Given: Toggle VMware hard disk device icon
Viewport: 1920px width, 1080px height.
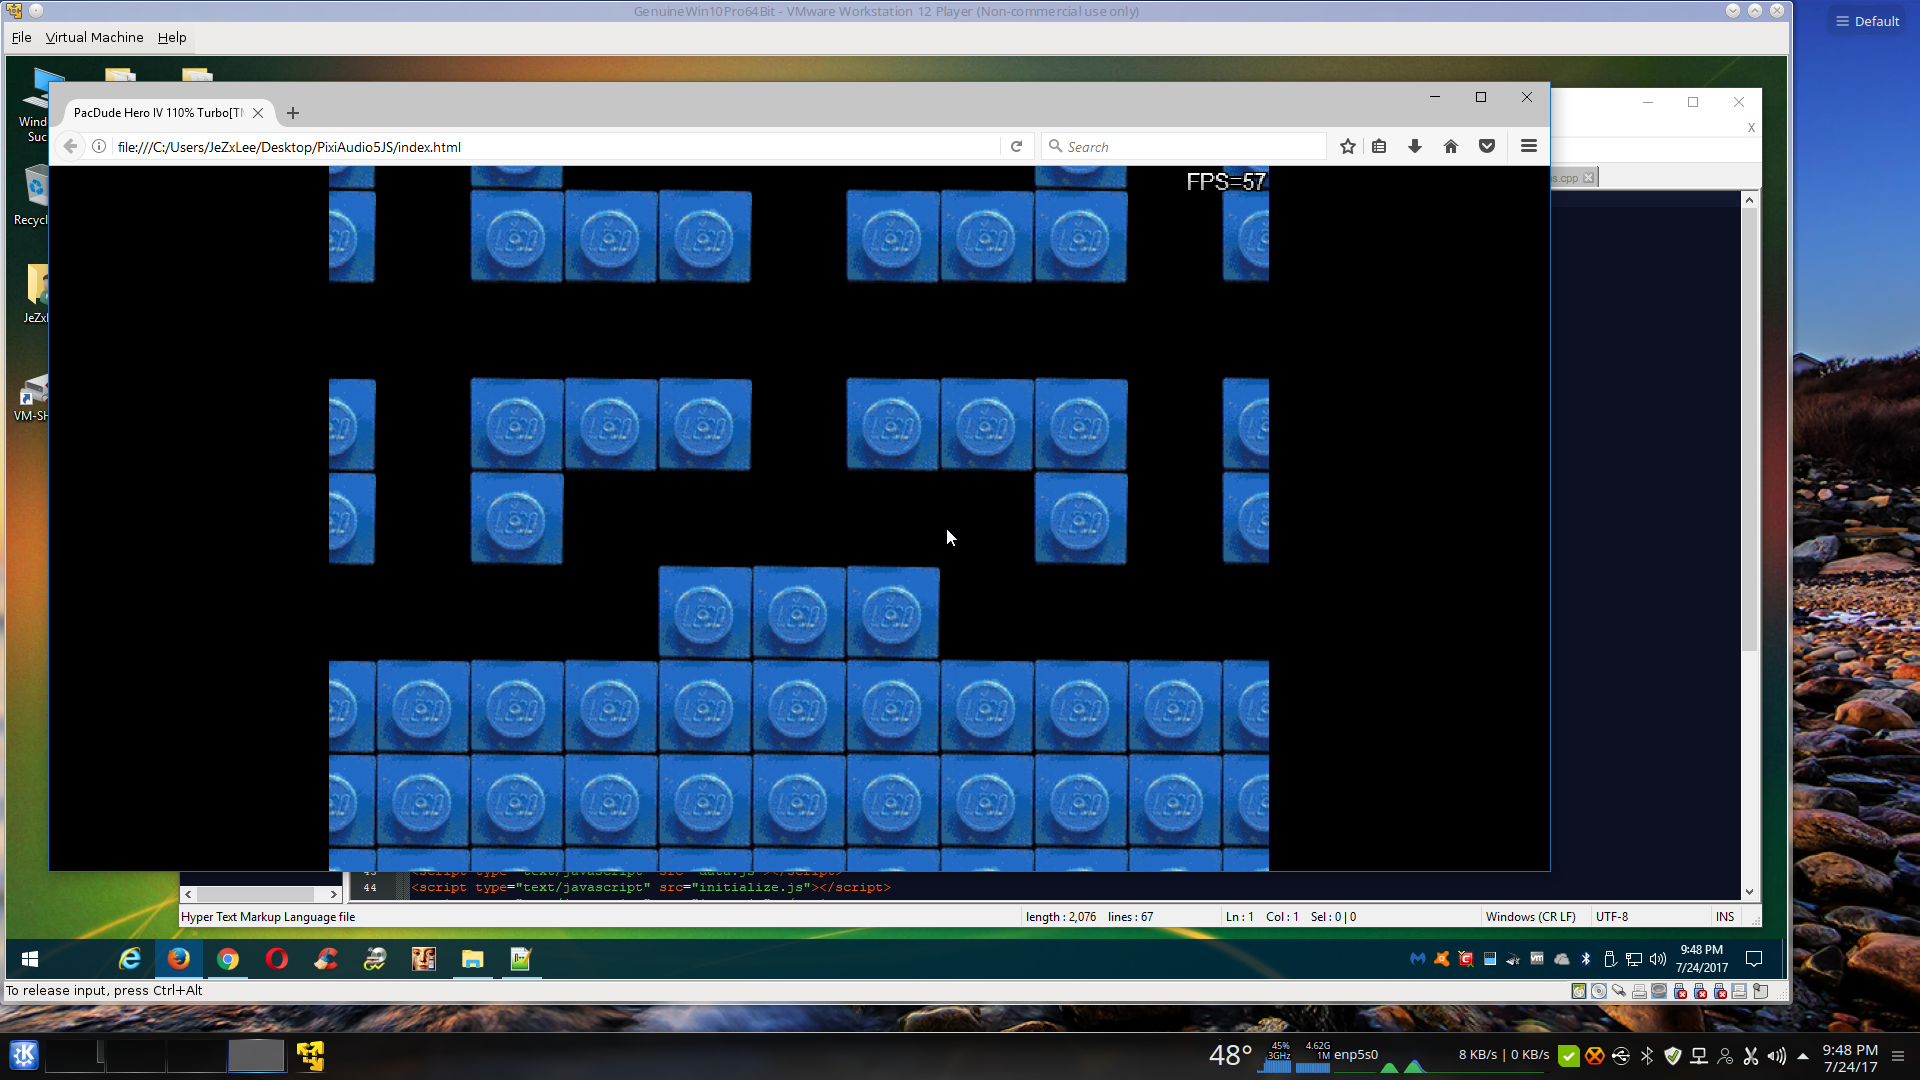Looking at the screenshot, I should pyautogui.click(x=1579, y=991).
